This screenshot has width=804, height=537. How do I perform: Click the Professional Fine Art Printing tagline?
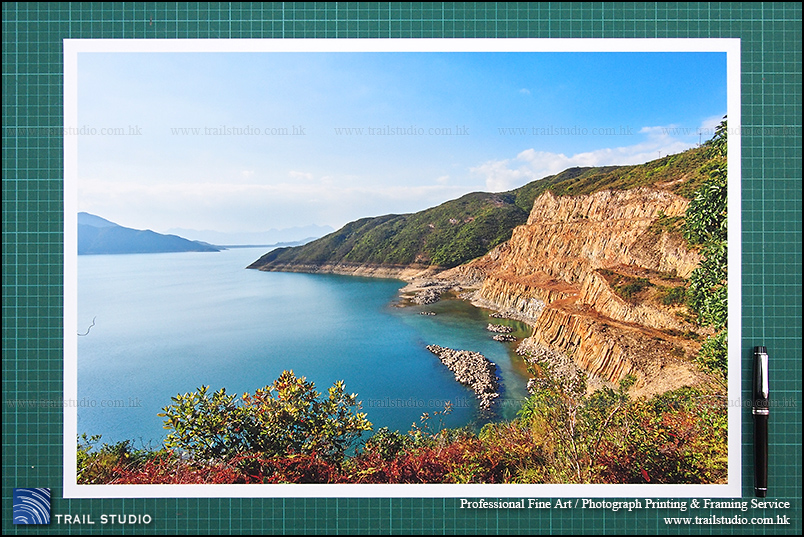(x=624, y=504)
